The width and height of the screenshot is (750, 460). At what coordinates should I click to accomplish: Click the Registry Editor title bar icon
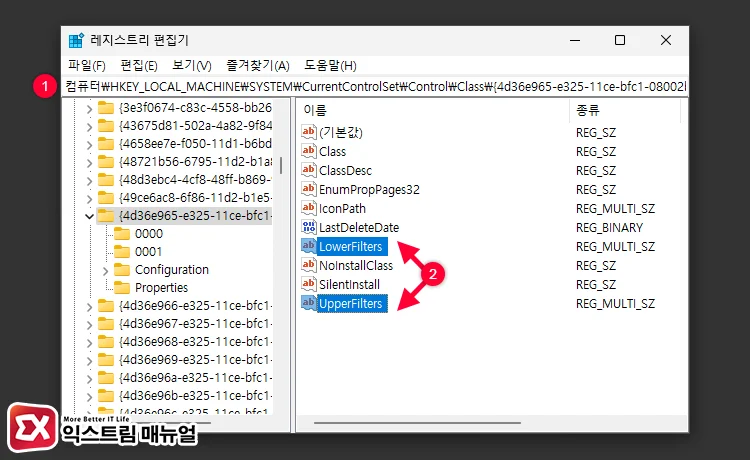click(76, 41)
